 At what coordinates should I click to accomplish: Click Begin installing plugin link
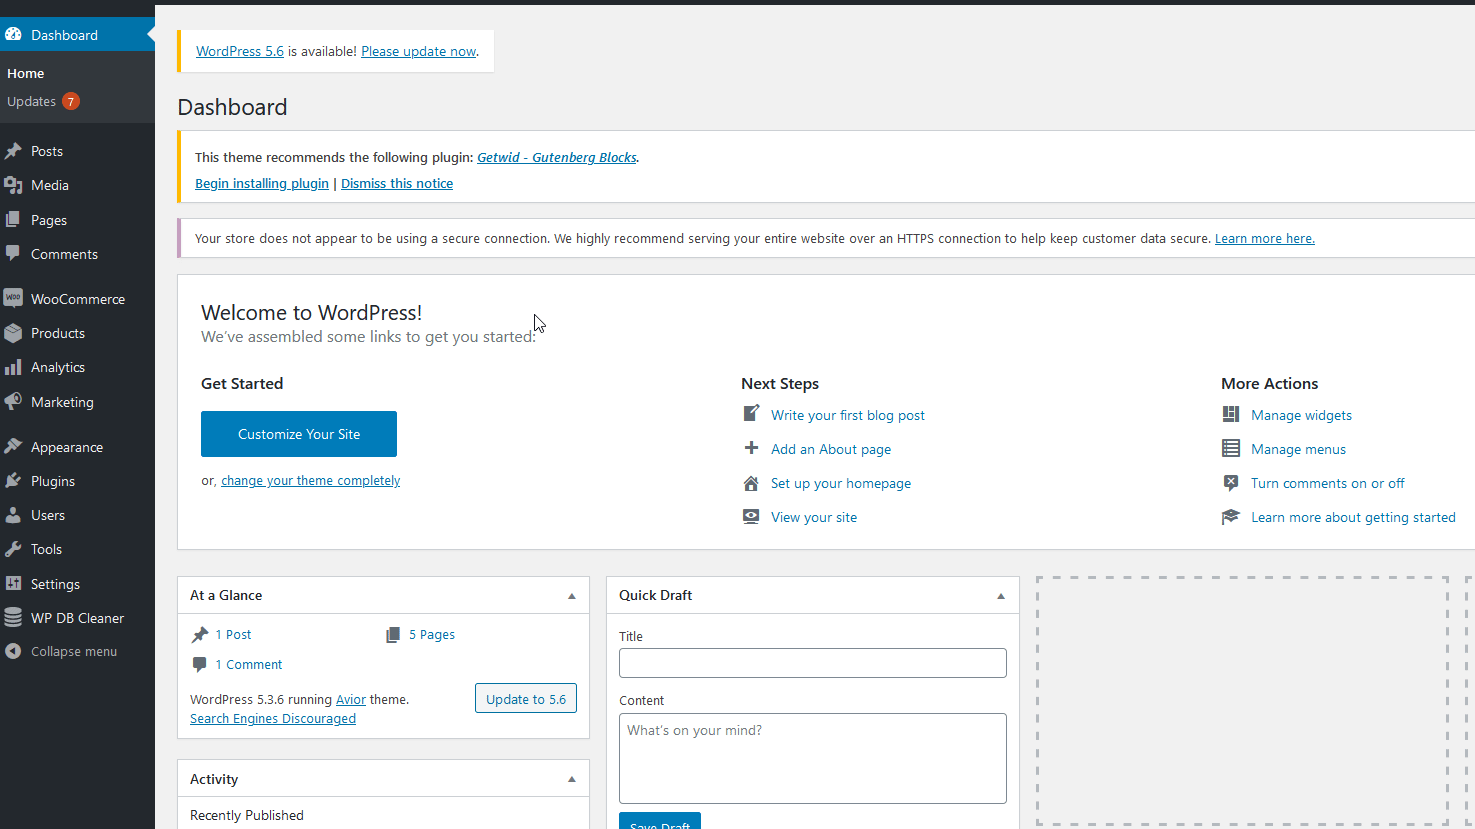(262, 183)
